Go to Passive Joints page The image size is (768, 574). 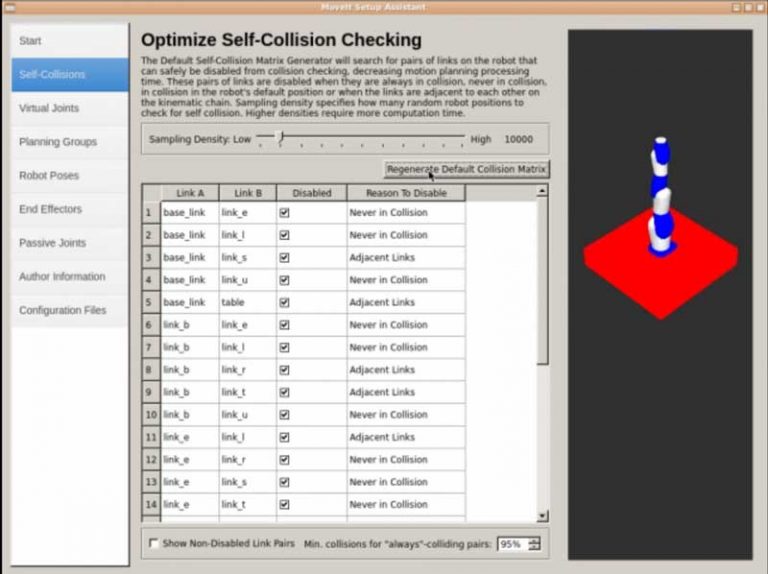pyautogui.click(x=70, y=243)
